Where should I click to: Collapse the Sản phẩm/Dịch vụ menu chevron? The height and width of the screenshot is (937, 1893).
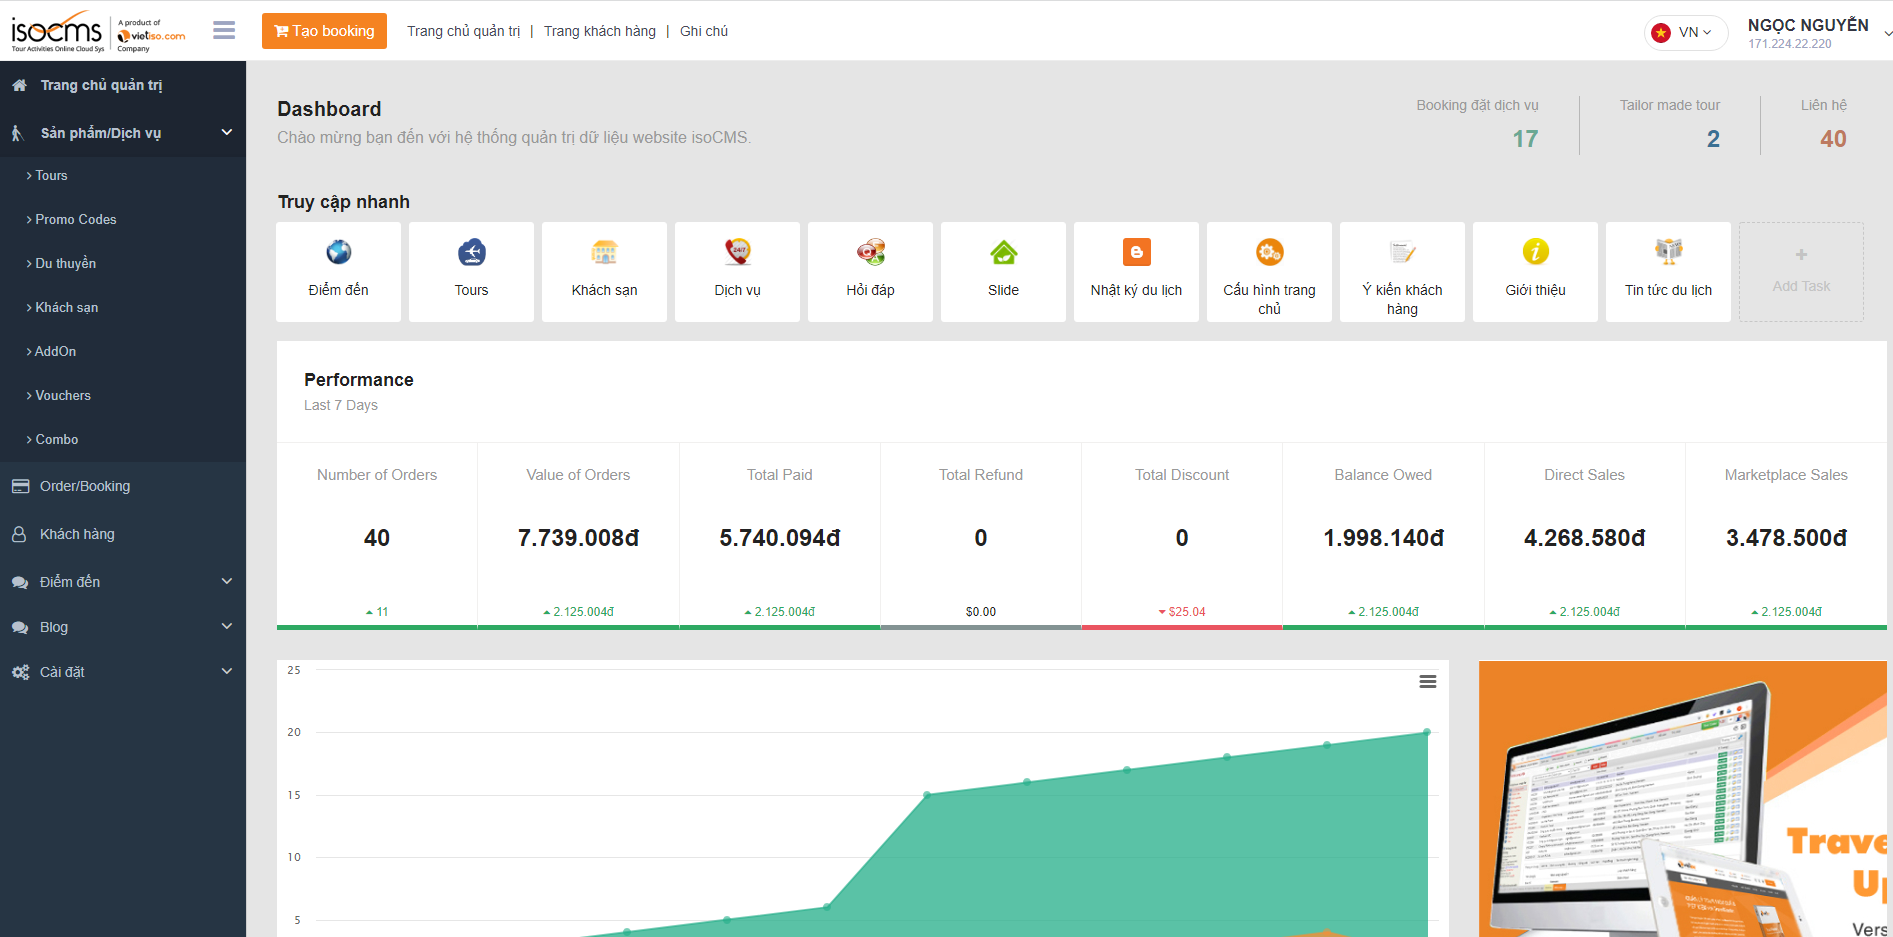coord(227,132)
